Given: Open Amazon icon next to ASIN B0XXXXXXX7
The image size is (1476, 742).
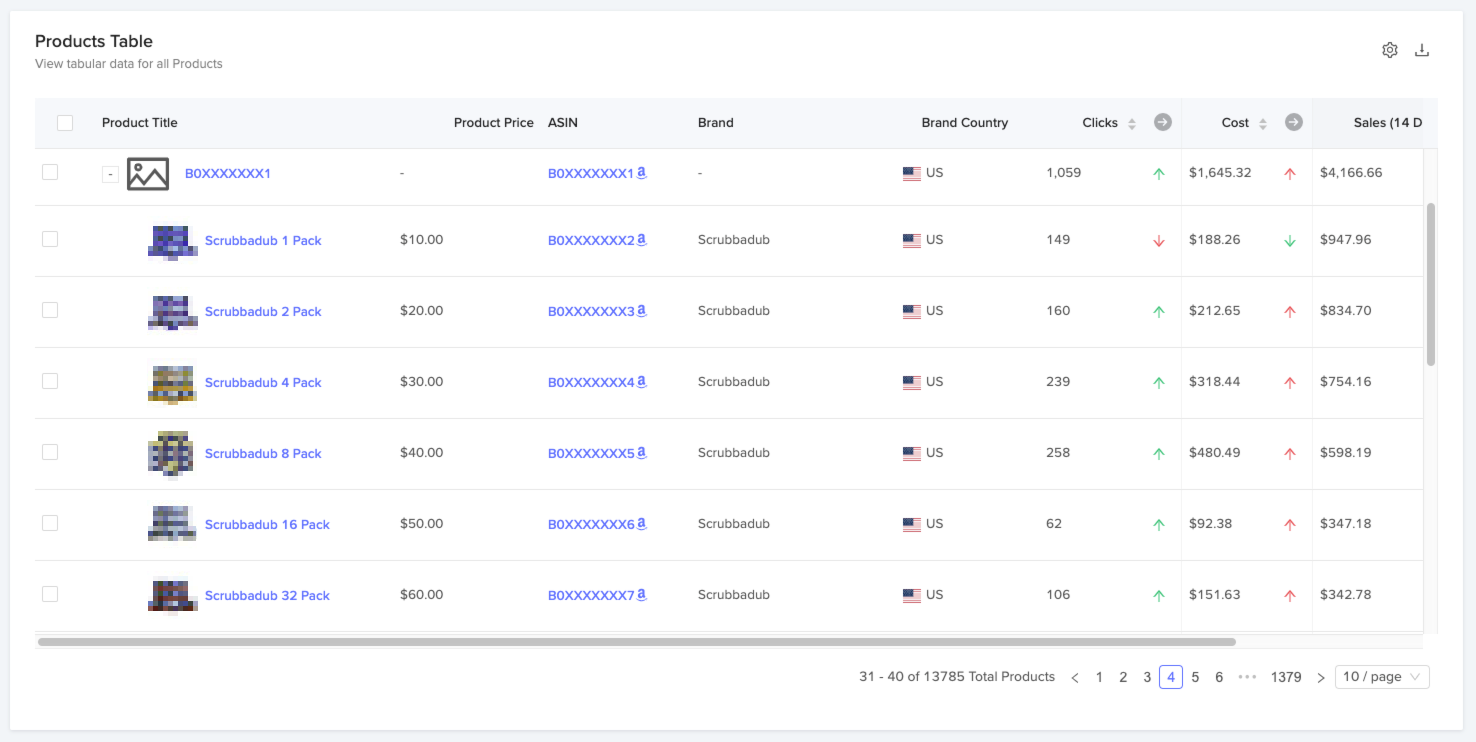Looking at the screenshot, I should coord(642,595).
